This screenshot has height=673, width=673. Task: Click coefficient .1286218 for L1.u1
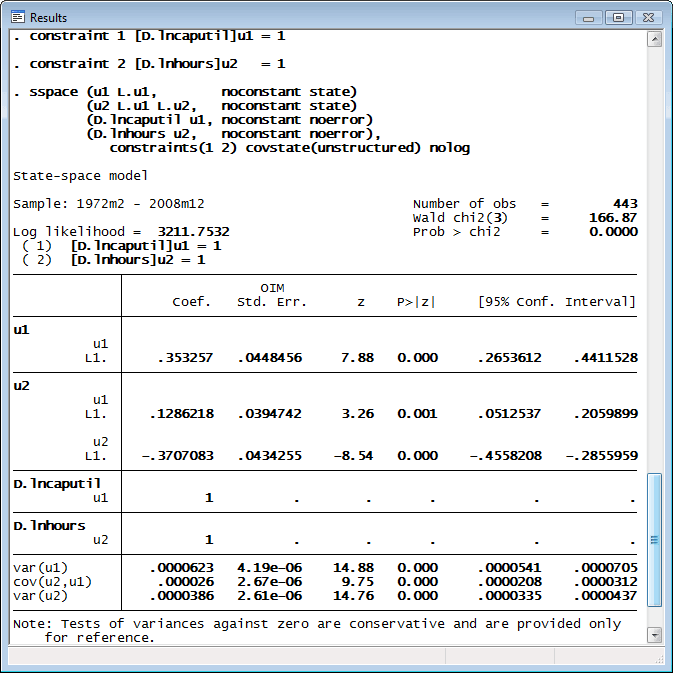tap(182, 414)
